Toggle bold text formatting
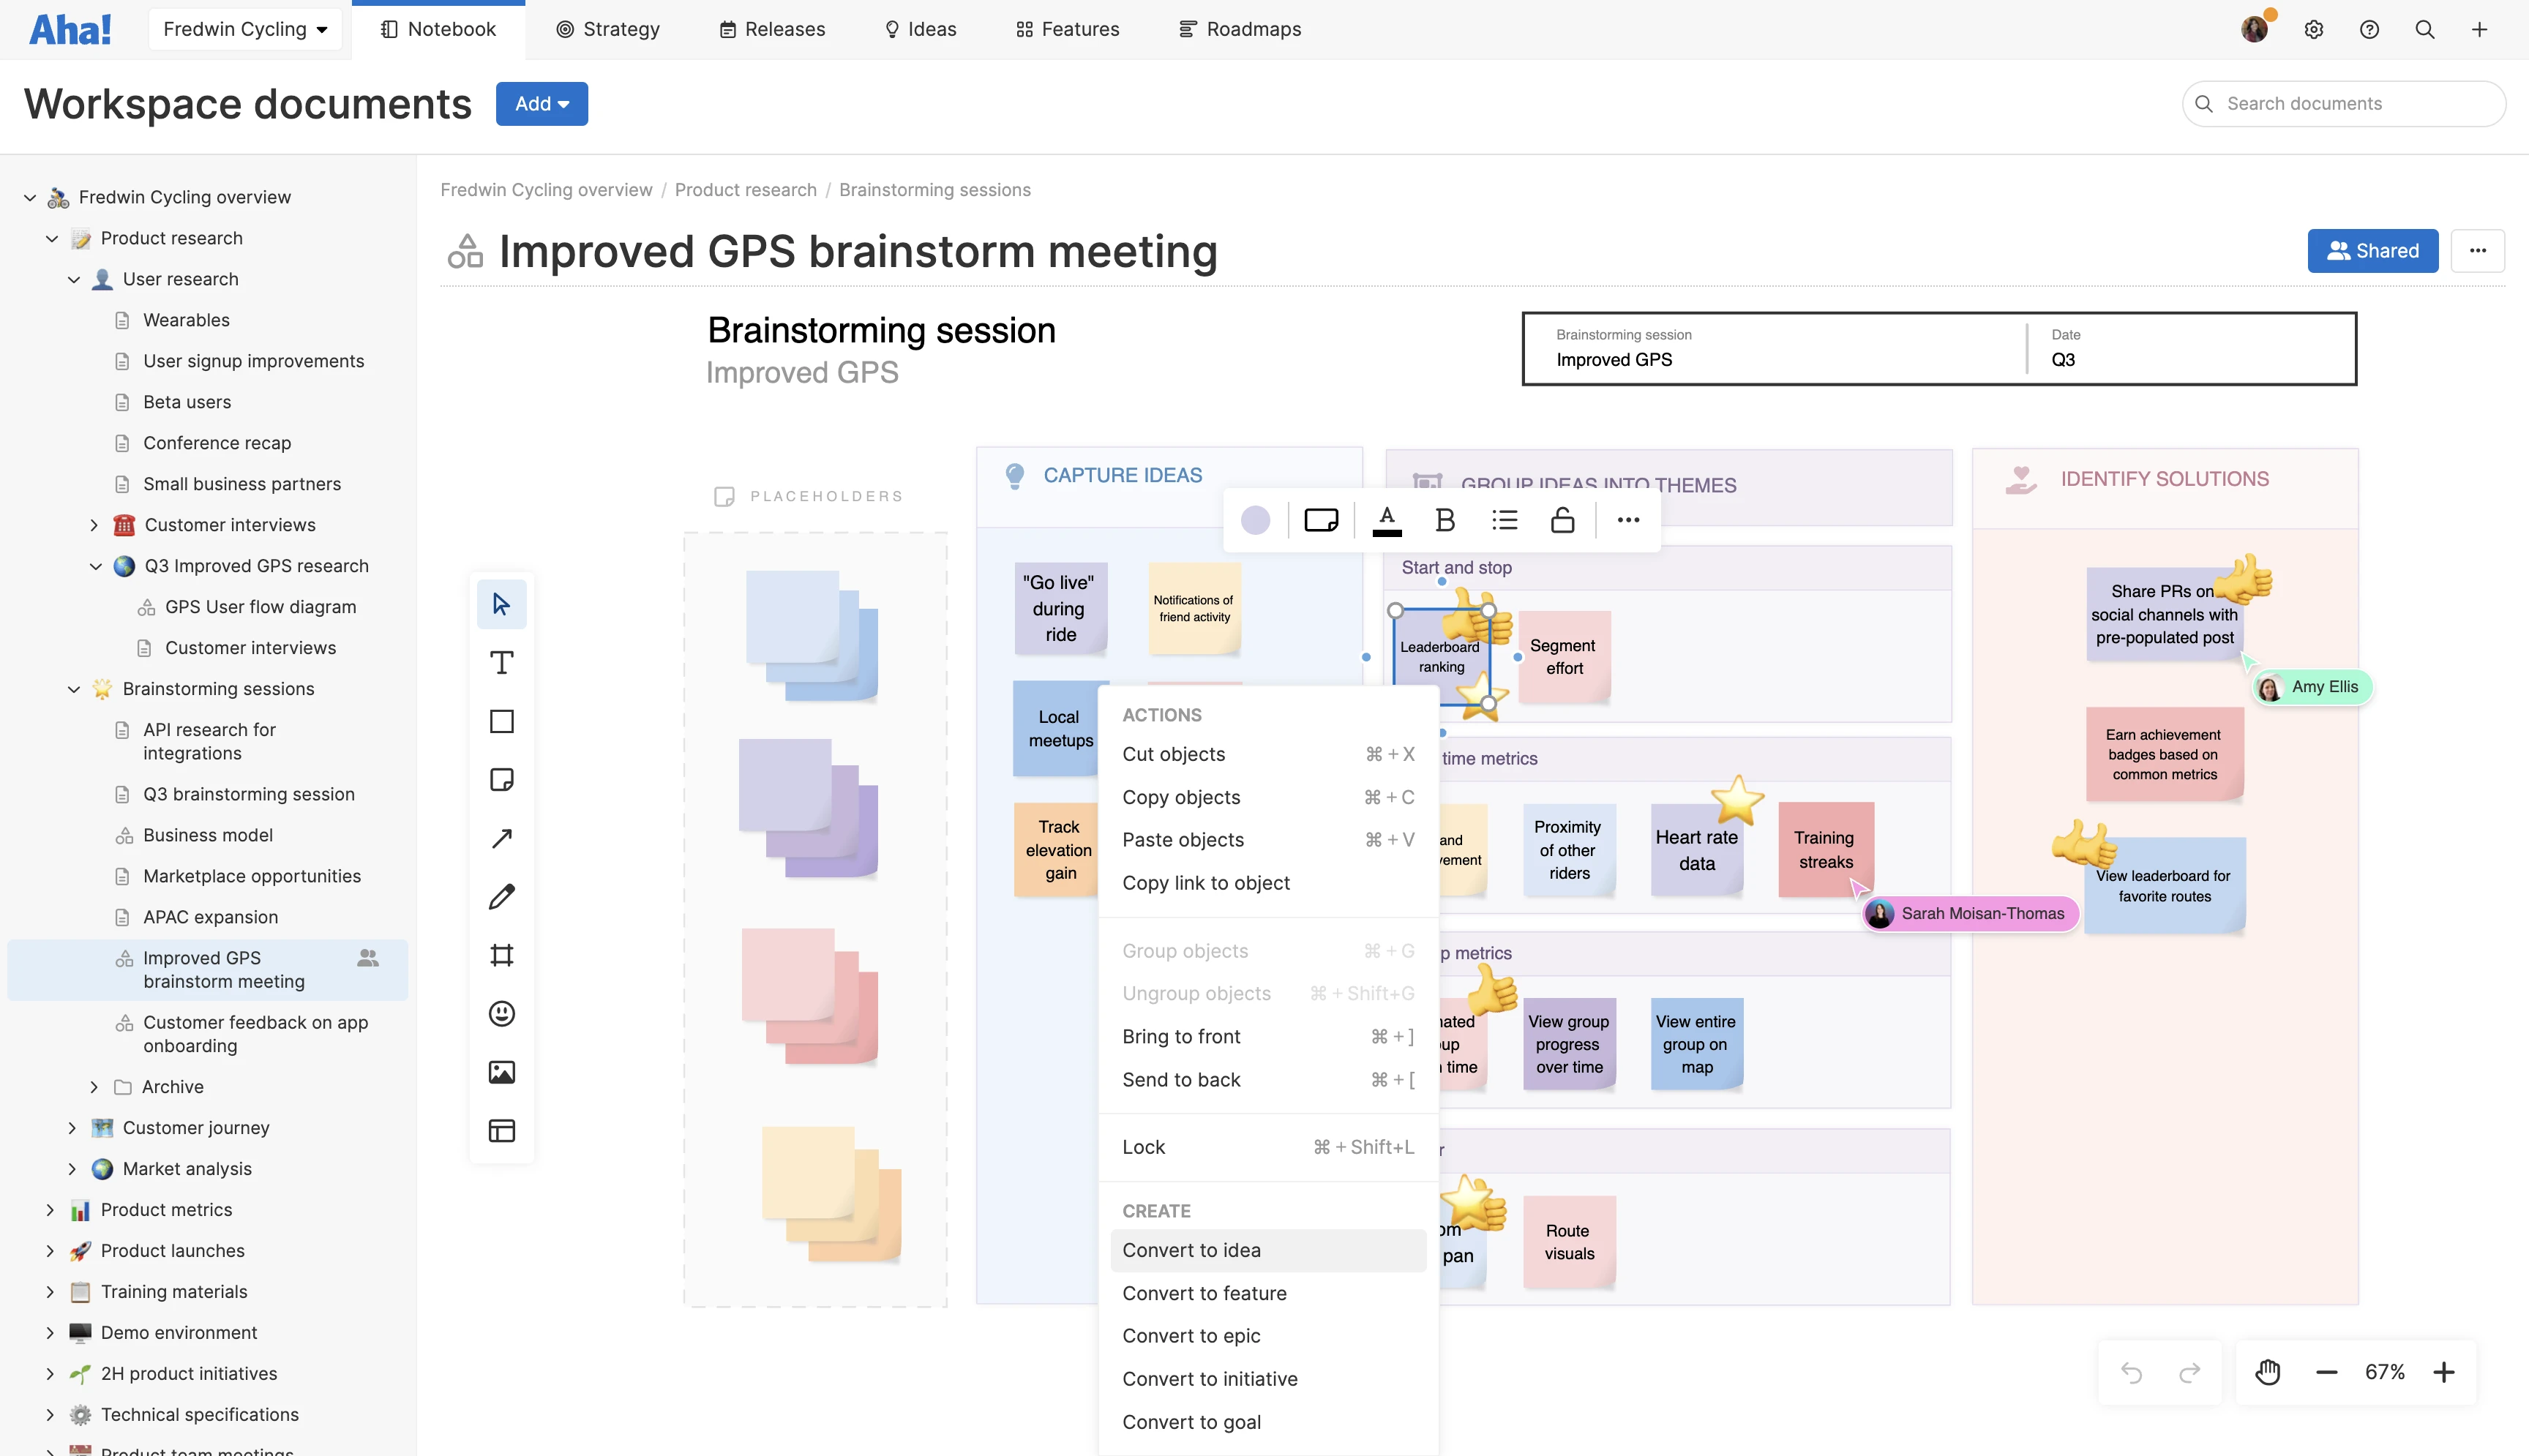 (x=1444, y=520)
